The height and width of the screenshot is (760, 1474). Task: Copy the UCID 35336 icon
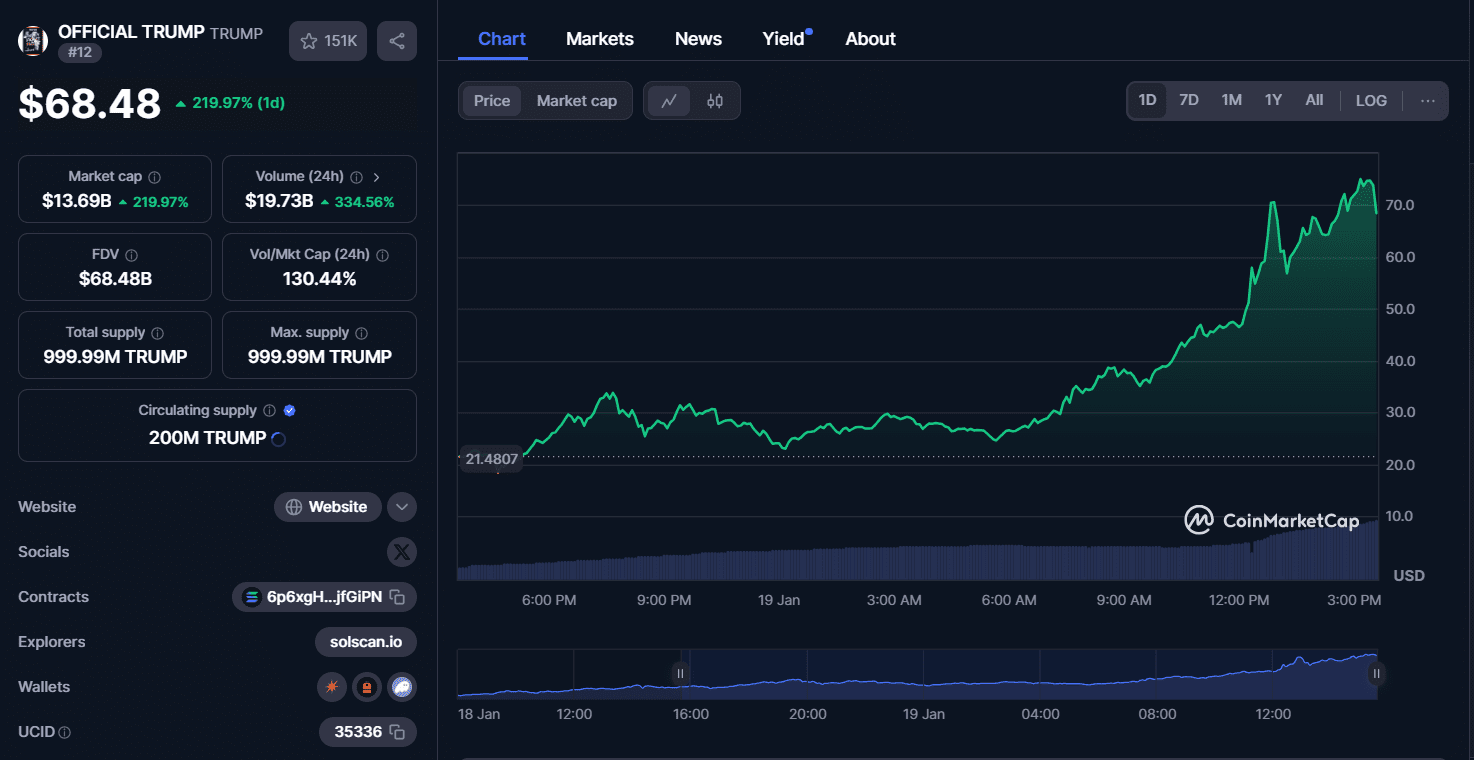tap(397, 732)
